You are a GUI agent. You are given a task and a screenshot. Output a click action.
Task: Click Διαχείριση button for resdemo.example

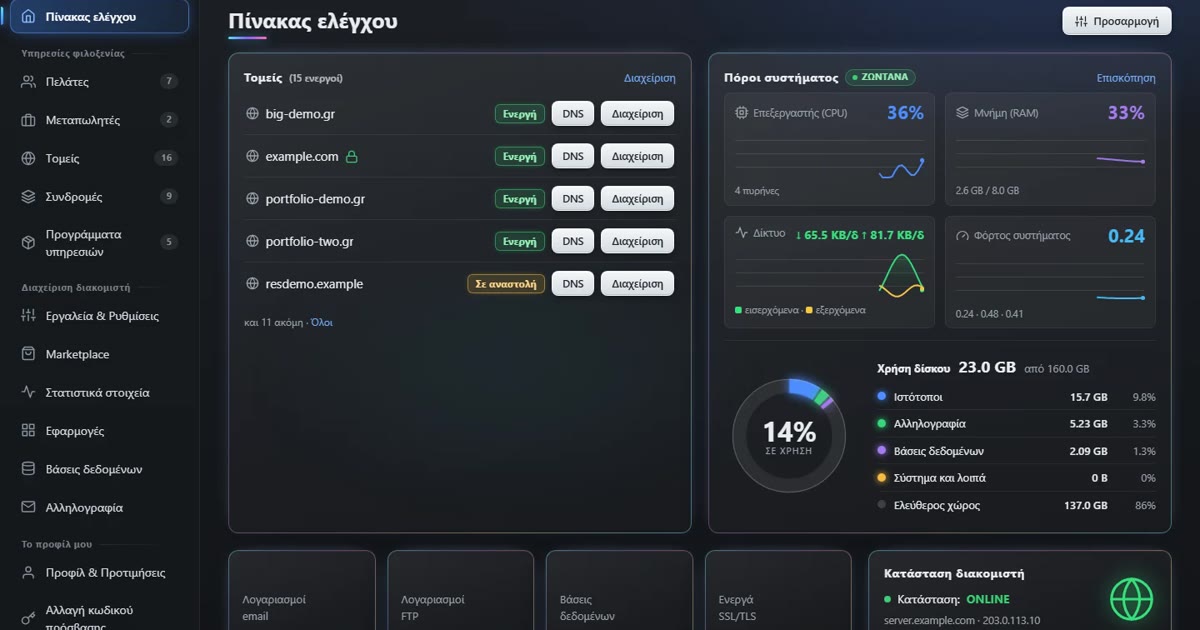tap(637, 284)
